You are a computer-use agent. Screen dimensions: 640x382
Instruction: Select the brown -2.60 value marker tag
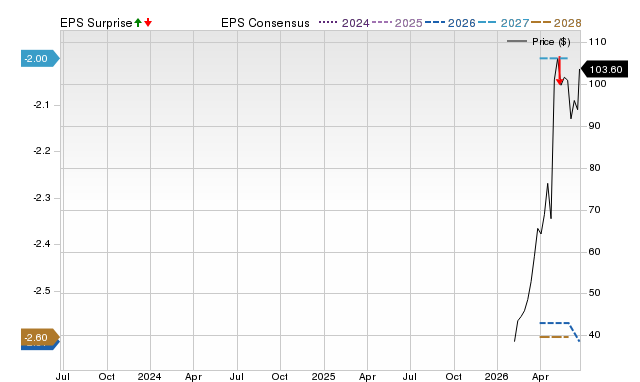pos(40,338)
